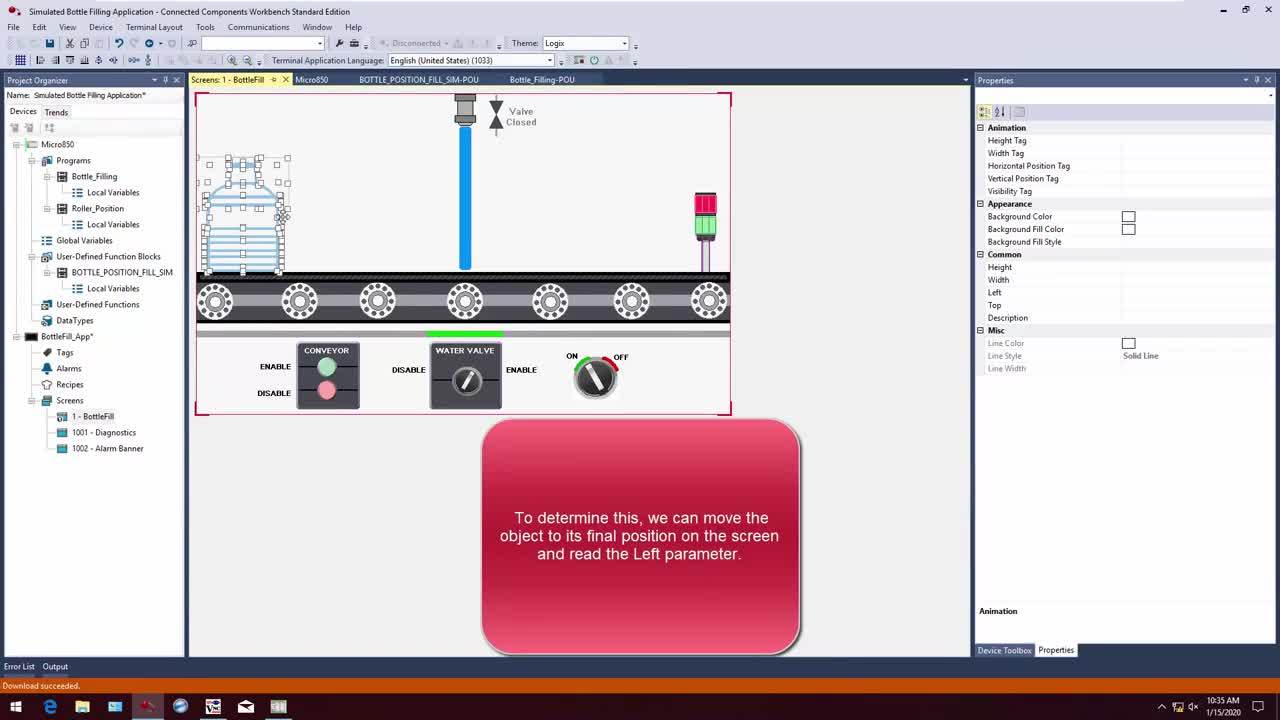Screen dimensions: 1280x720
Task: Sort properties alphabetically in the Properties panel
Action: (999, 112)
